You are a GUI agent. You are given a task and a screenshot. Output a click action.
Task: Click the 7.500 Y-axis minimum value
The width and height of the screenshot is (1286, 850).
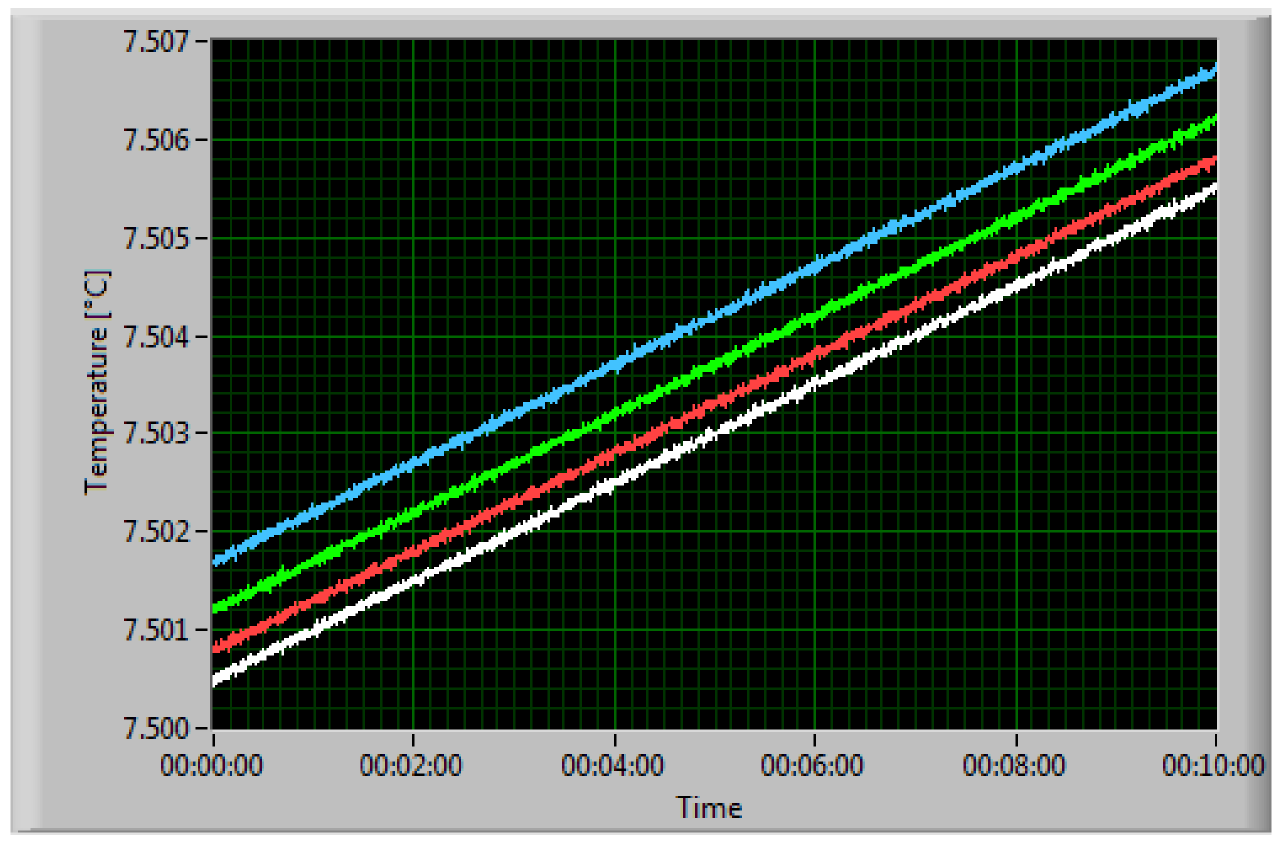click(158, 728)
